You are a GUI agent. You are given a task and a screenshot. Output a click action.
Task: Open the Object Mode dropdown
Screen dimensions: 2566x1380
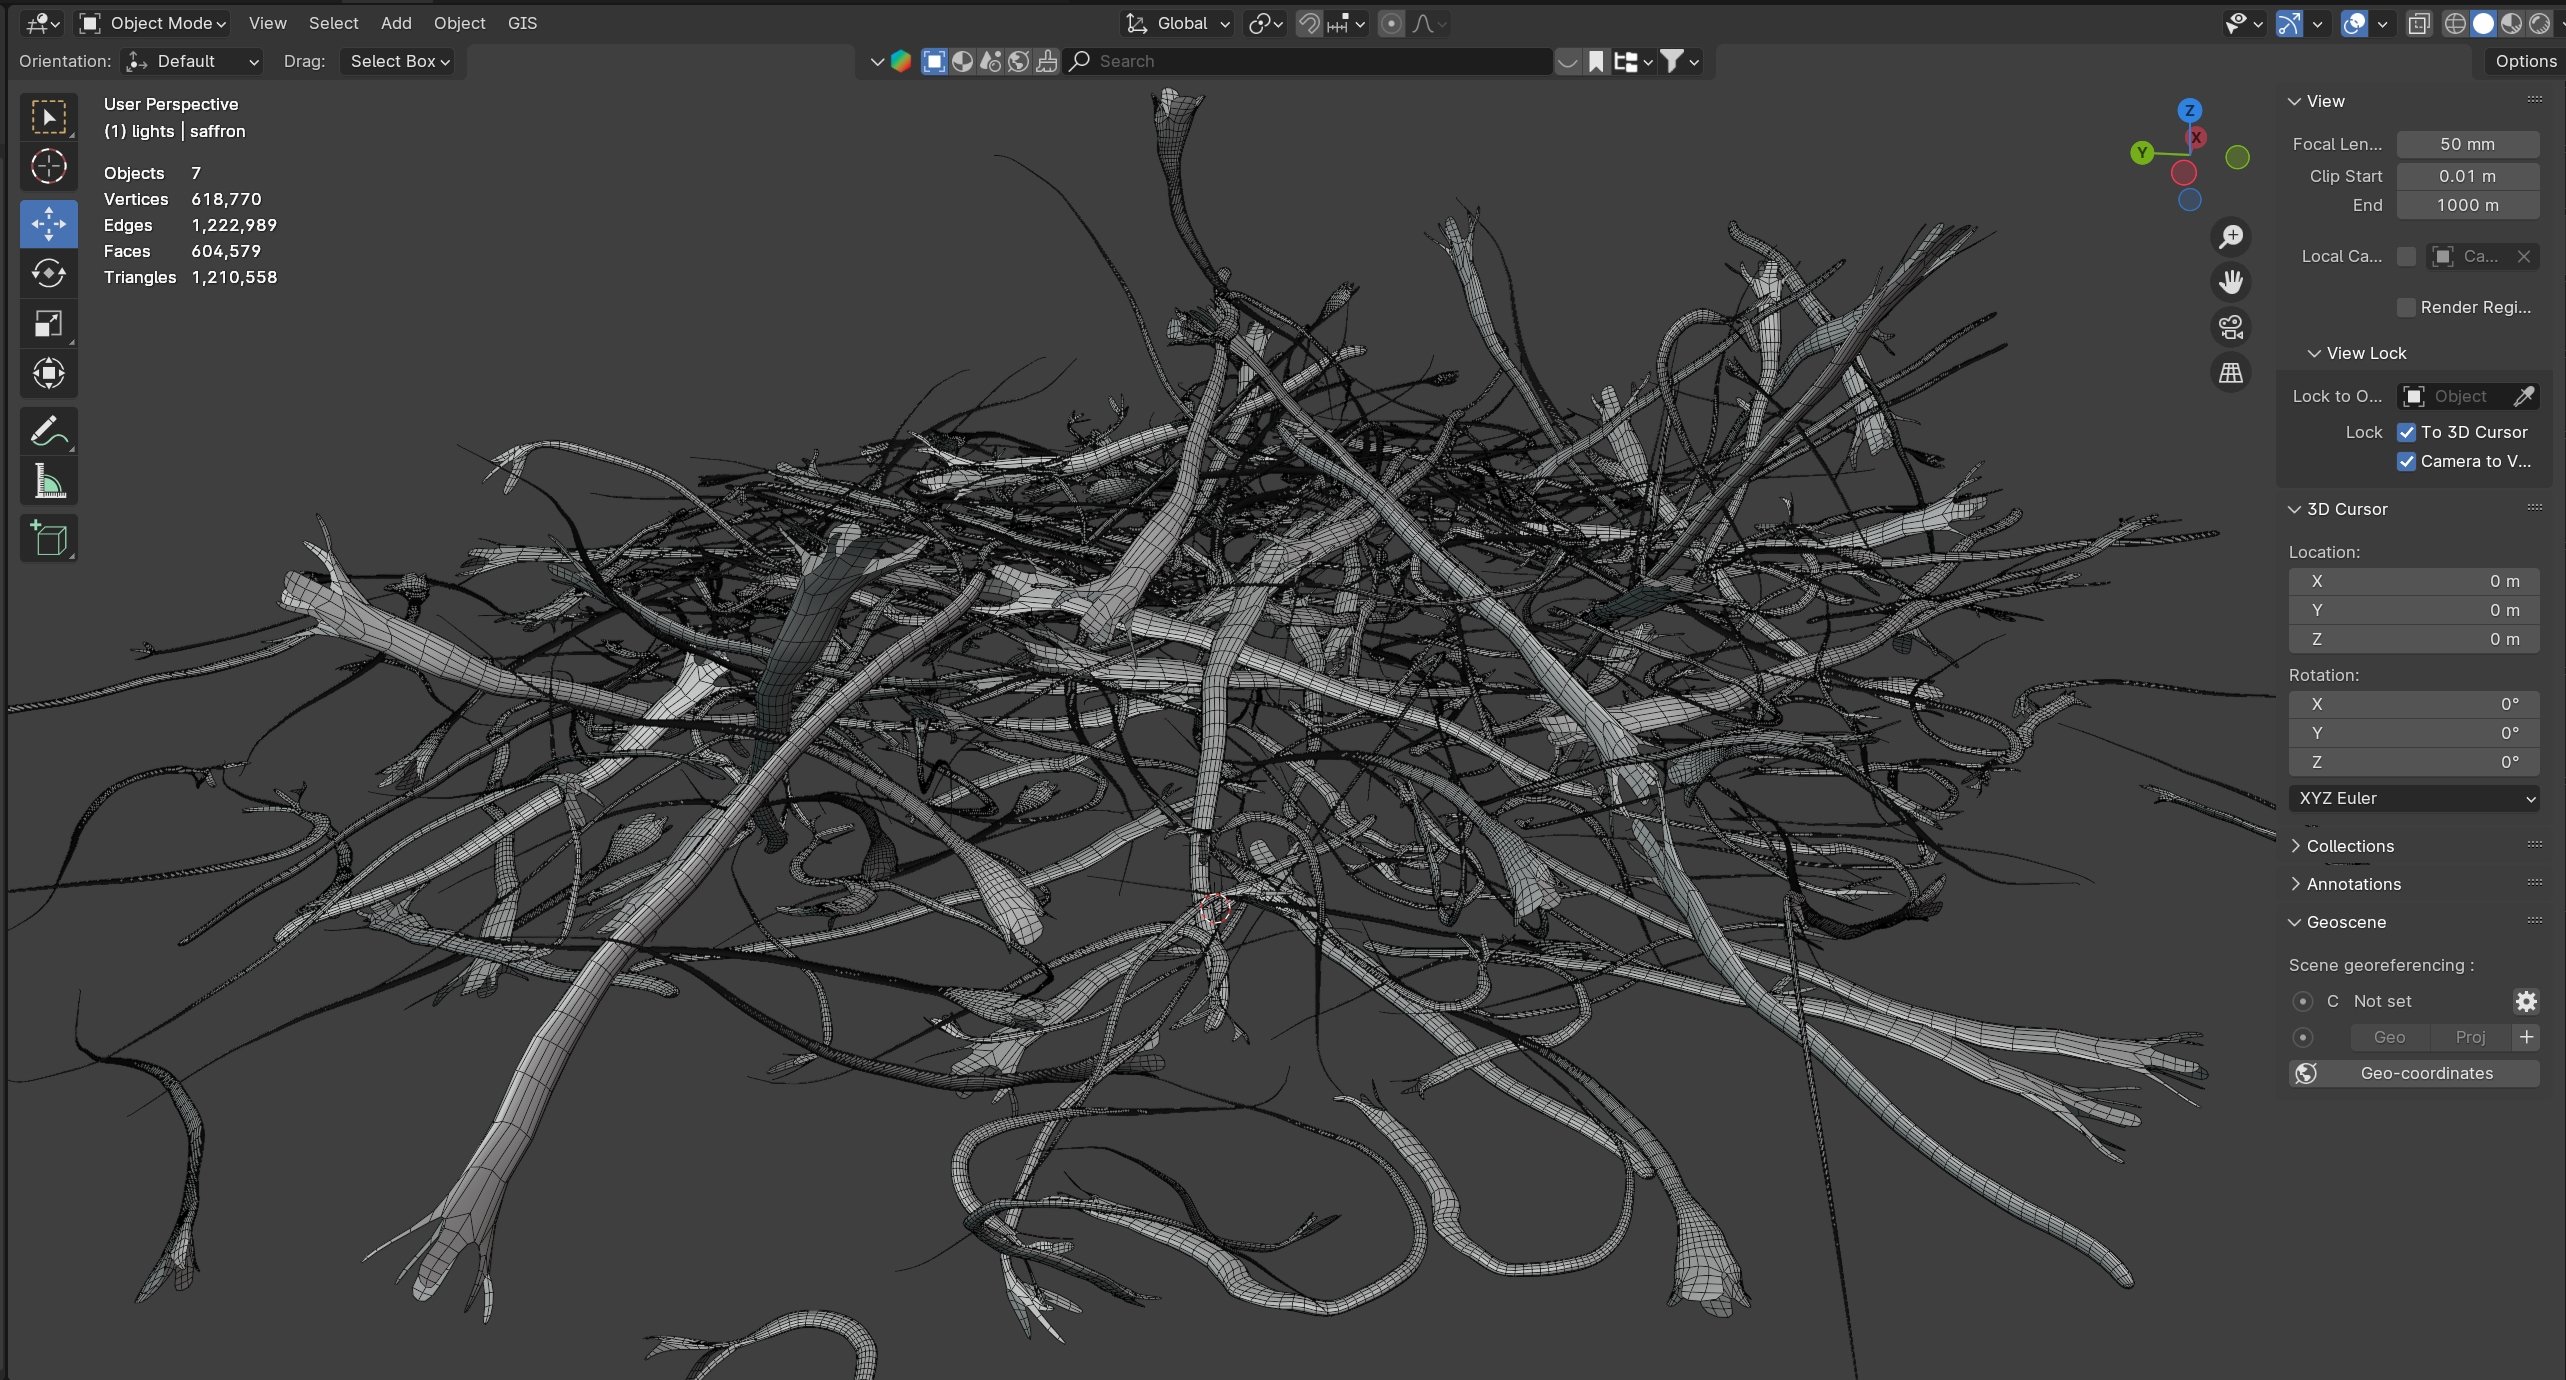tap(153, 23)
